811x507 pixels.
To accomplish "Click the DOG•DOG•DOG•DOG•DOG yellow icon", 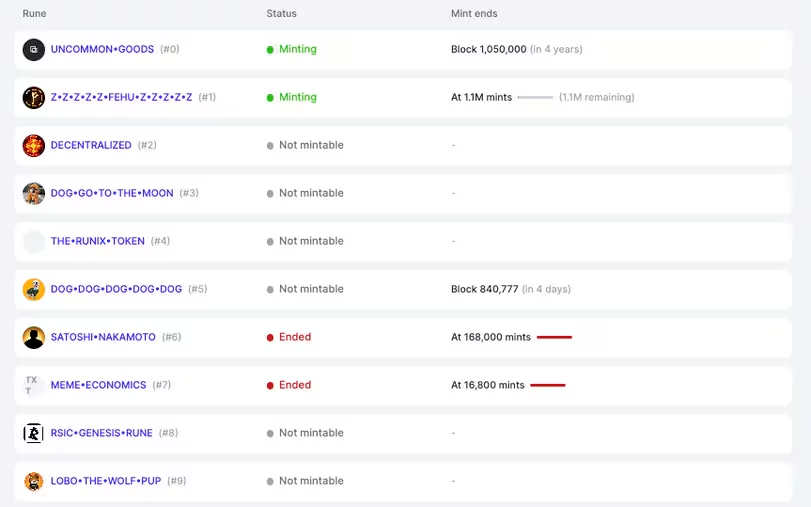I will tap(34, 289).
